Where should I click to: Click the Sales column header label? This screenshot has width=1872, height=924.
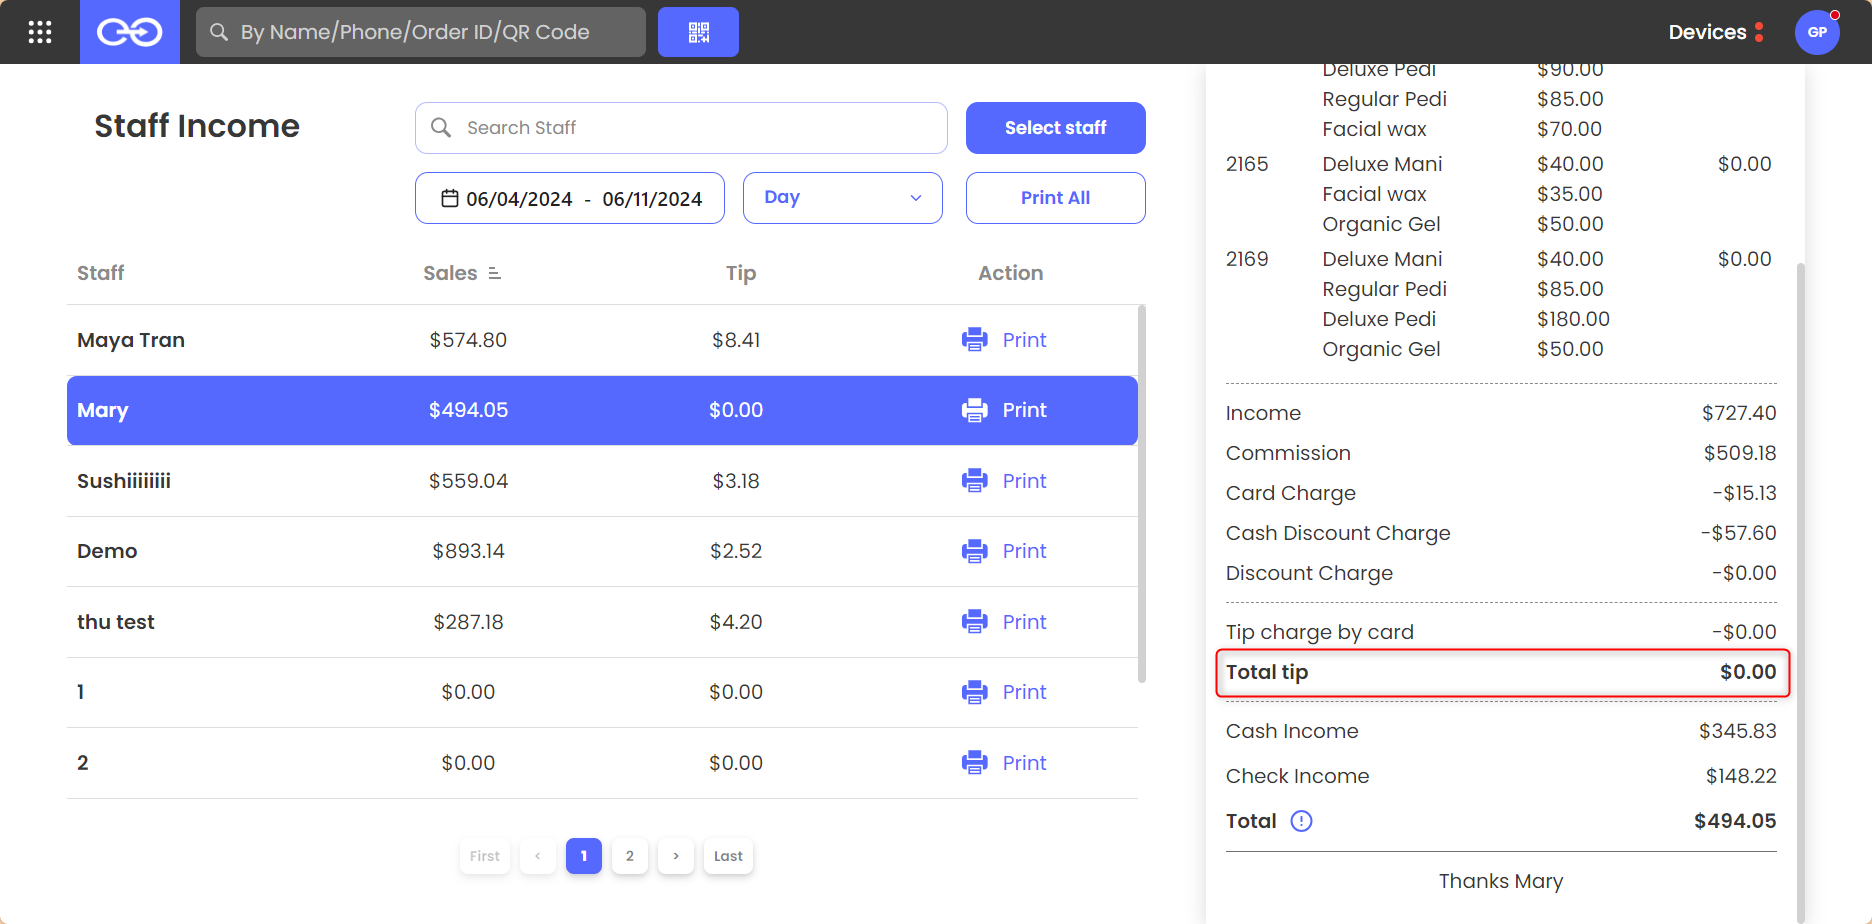pyautogui.click(x=450, y=273)
